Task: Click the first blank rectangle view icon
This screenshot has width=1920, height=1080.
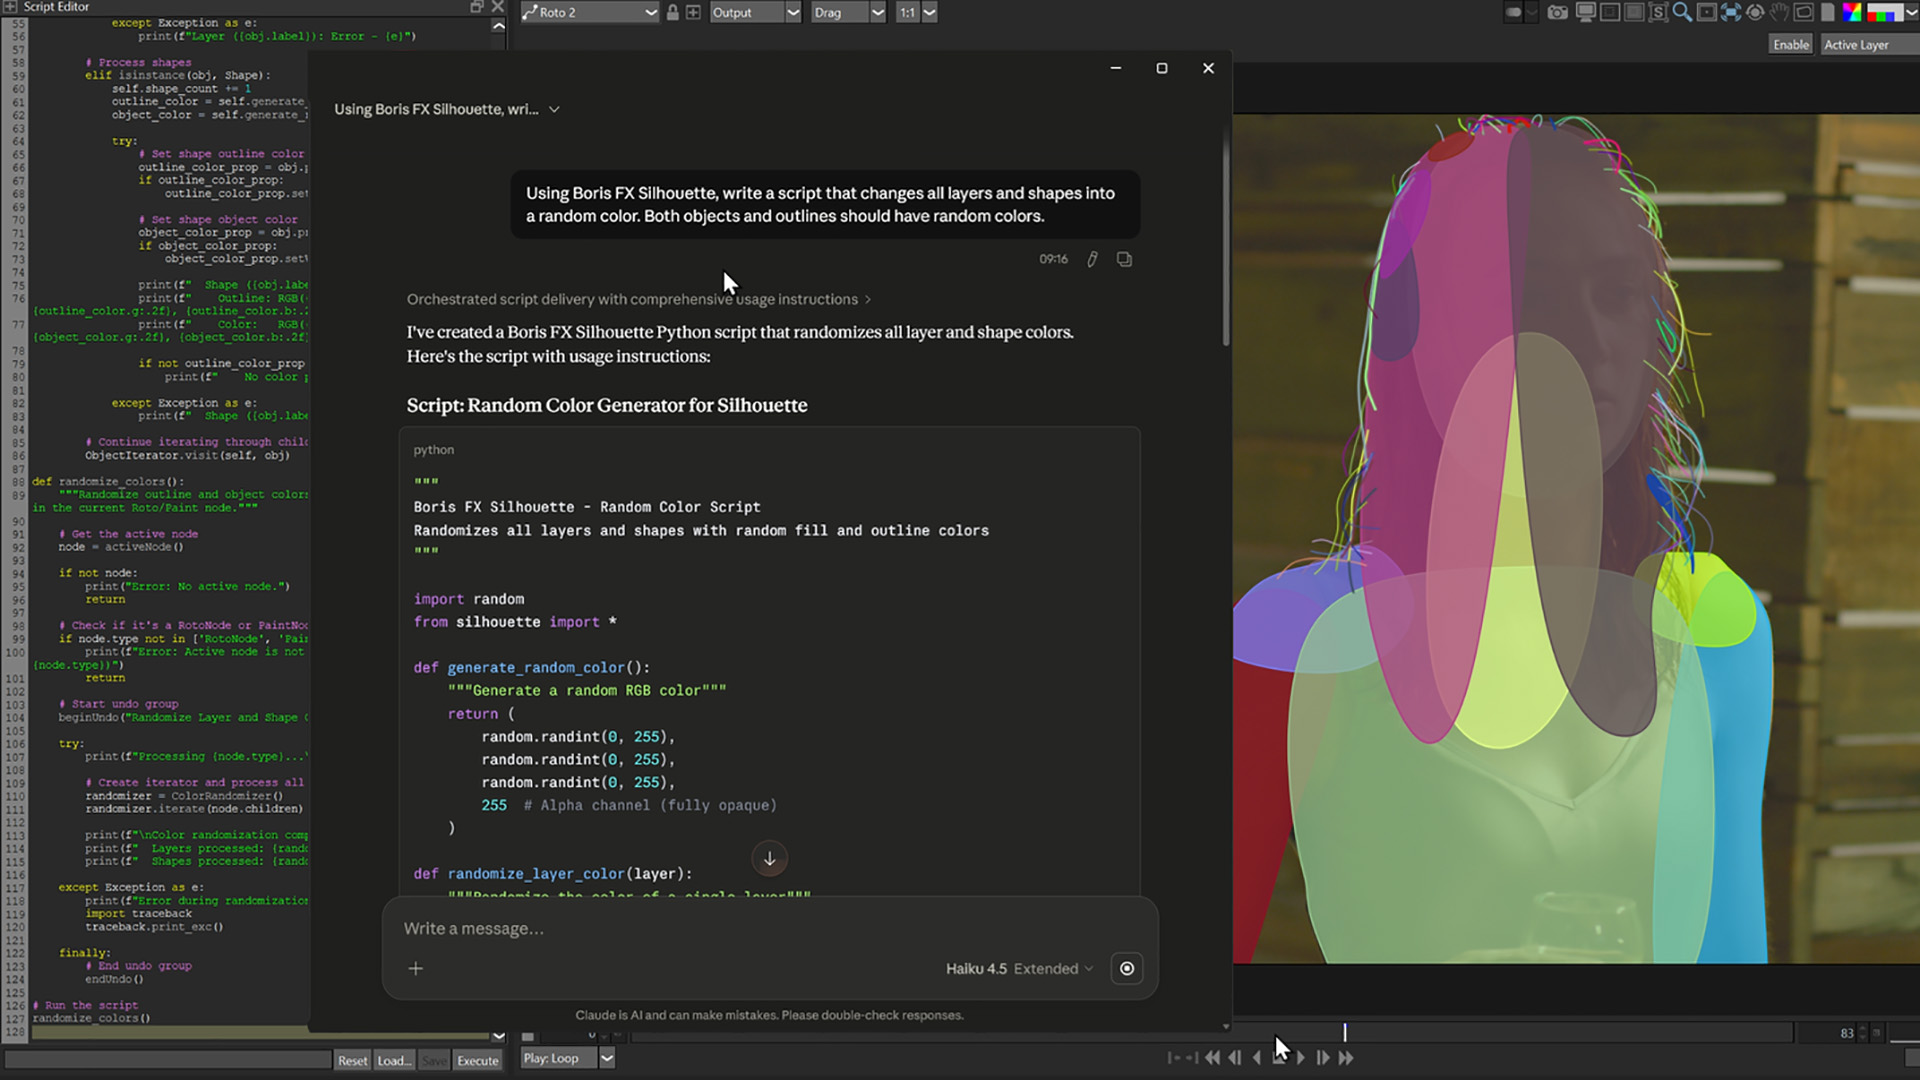Action: 1610,13
